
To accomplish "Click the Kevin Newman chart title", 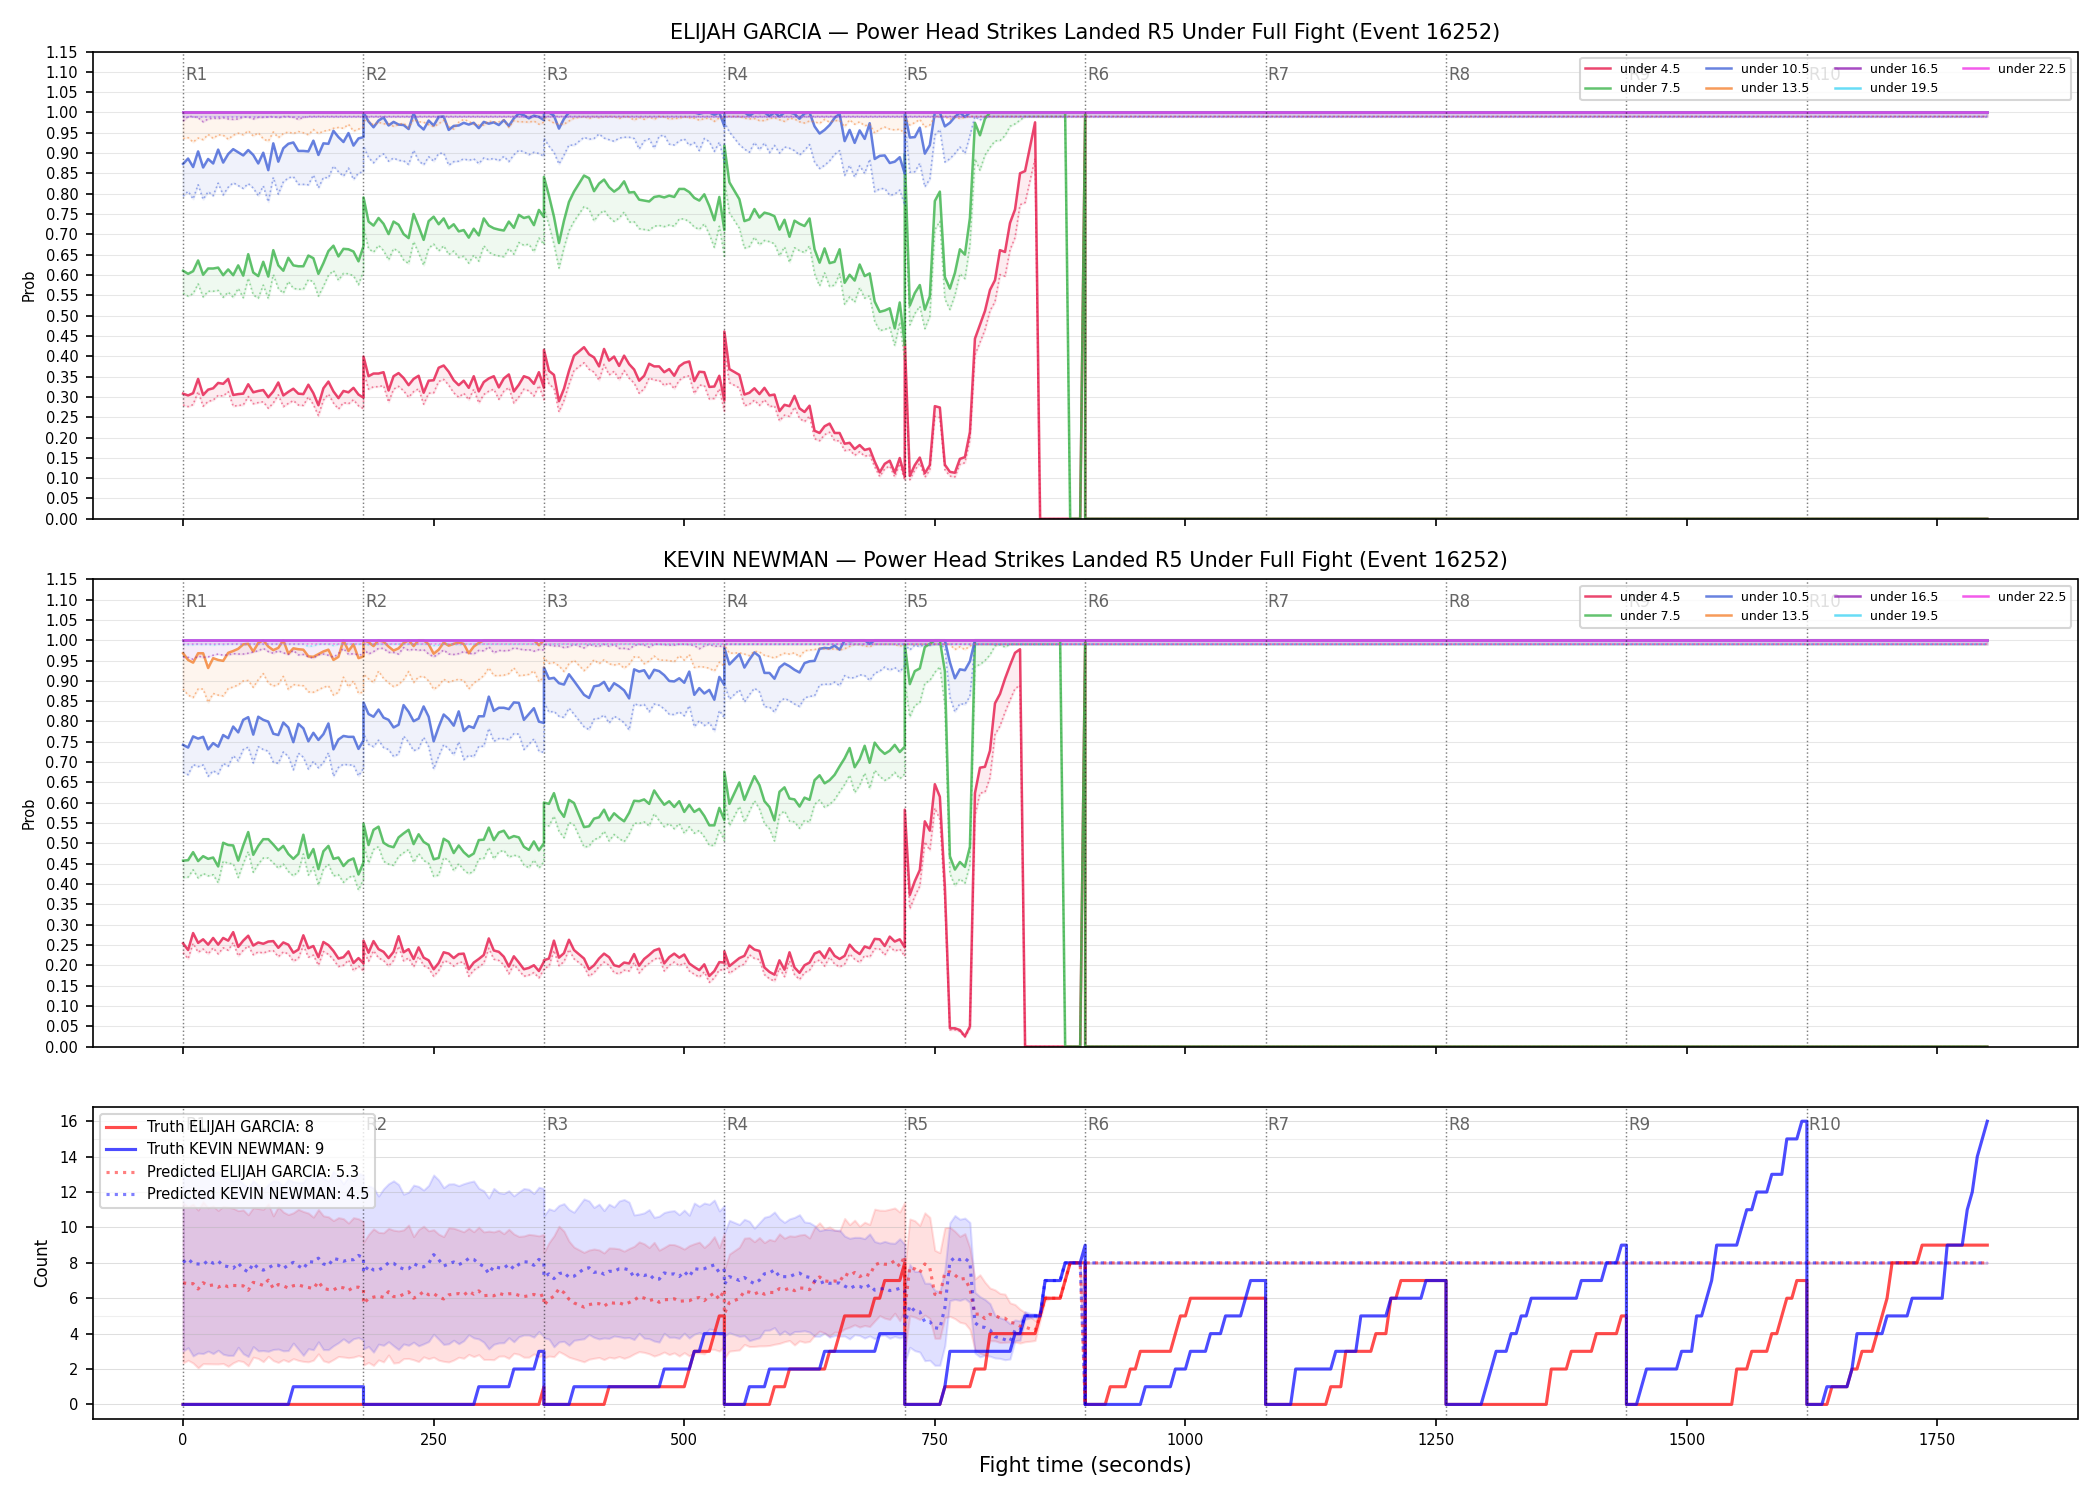I will (1085, 560).
